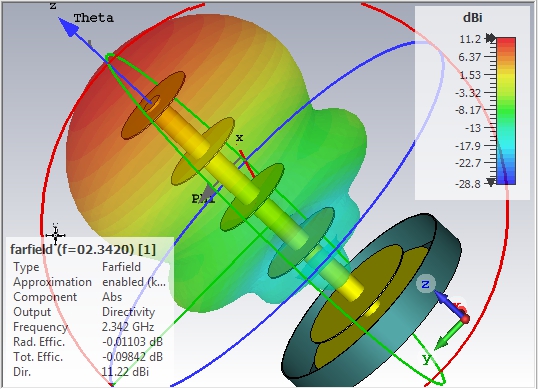
Task: Click the rainbow dBi color bar
Action: [x=506, y=111]
